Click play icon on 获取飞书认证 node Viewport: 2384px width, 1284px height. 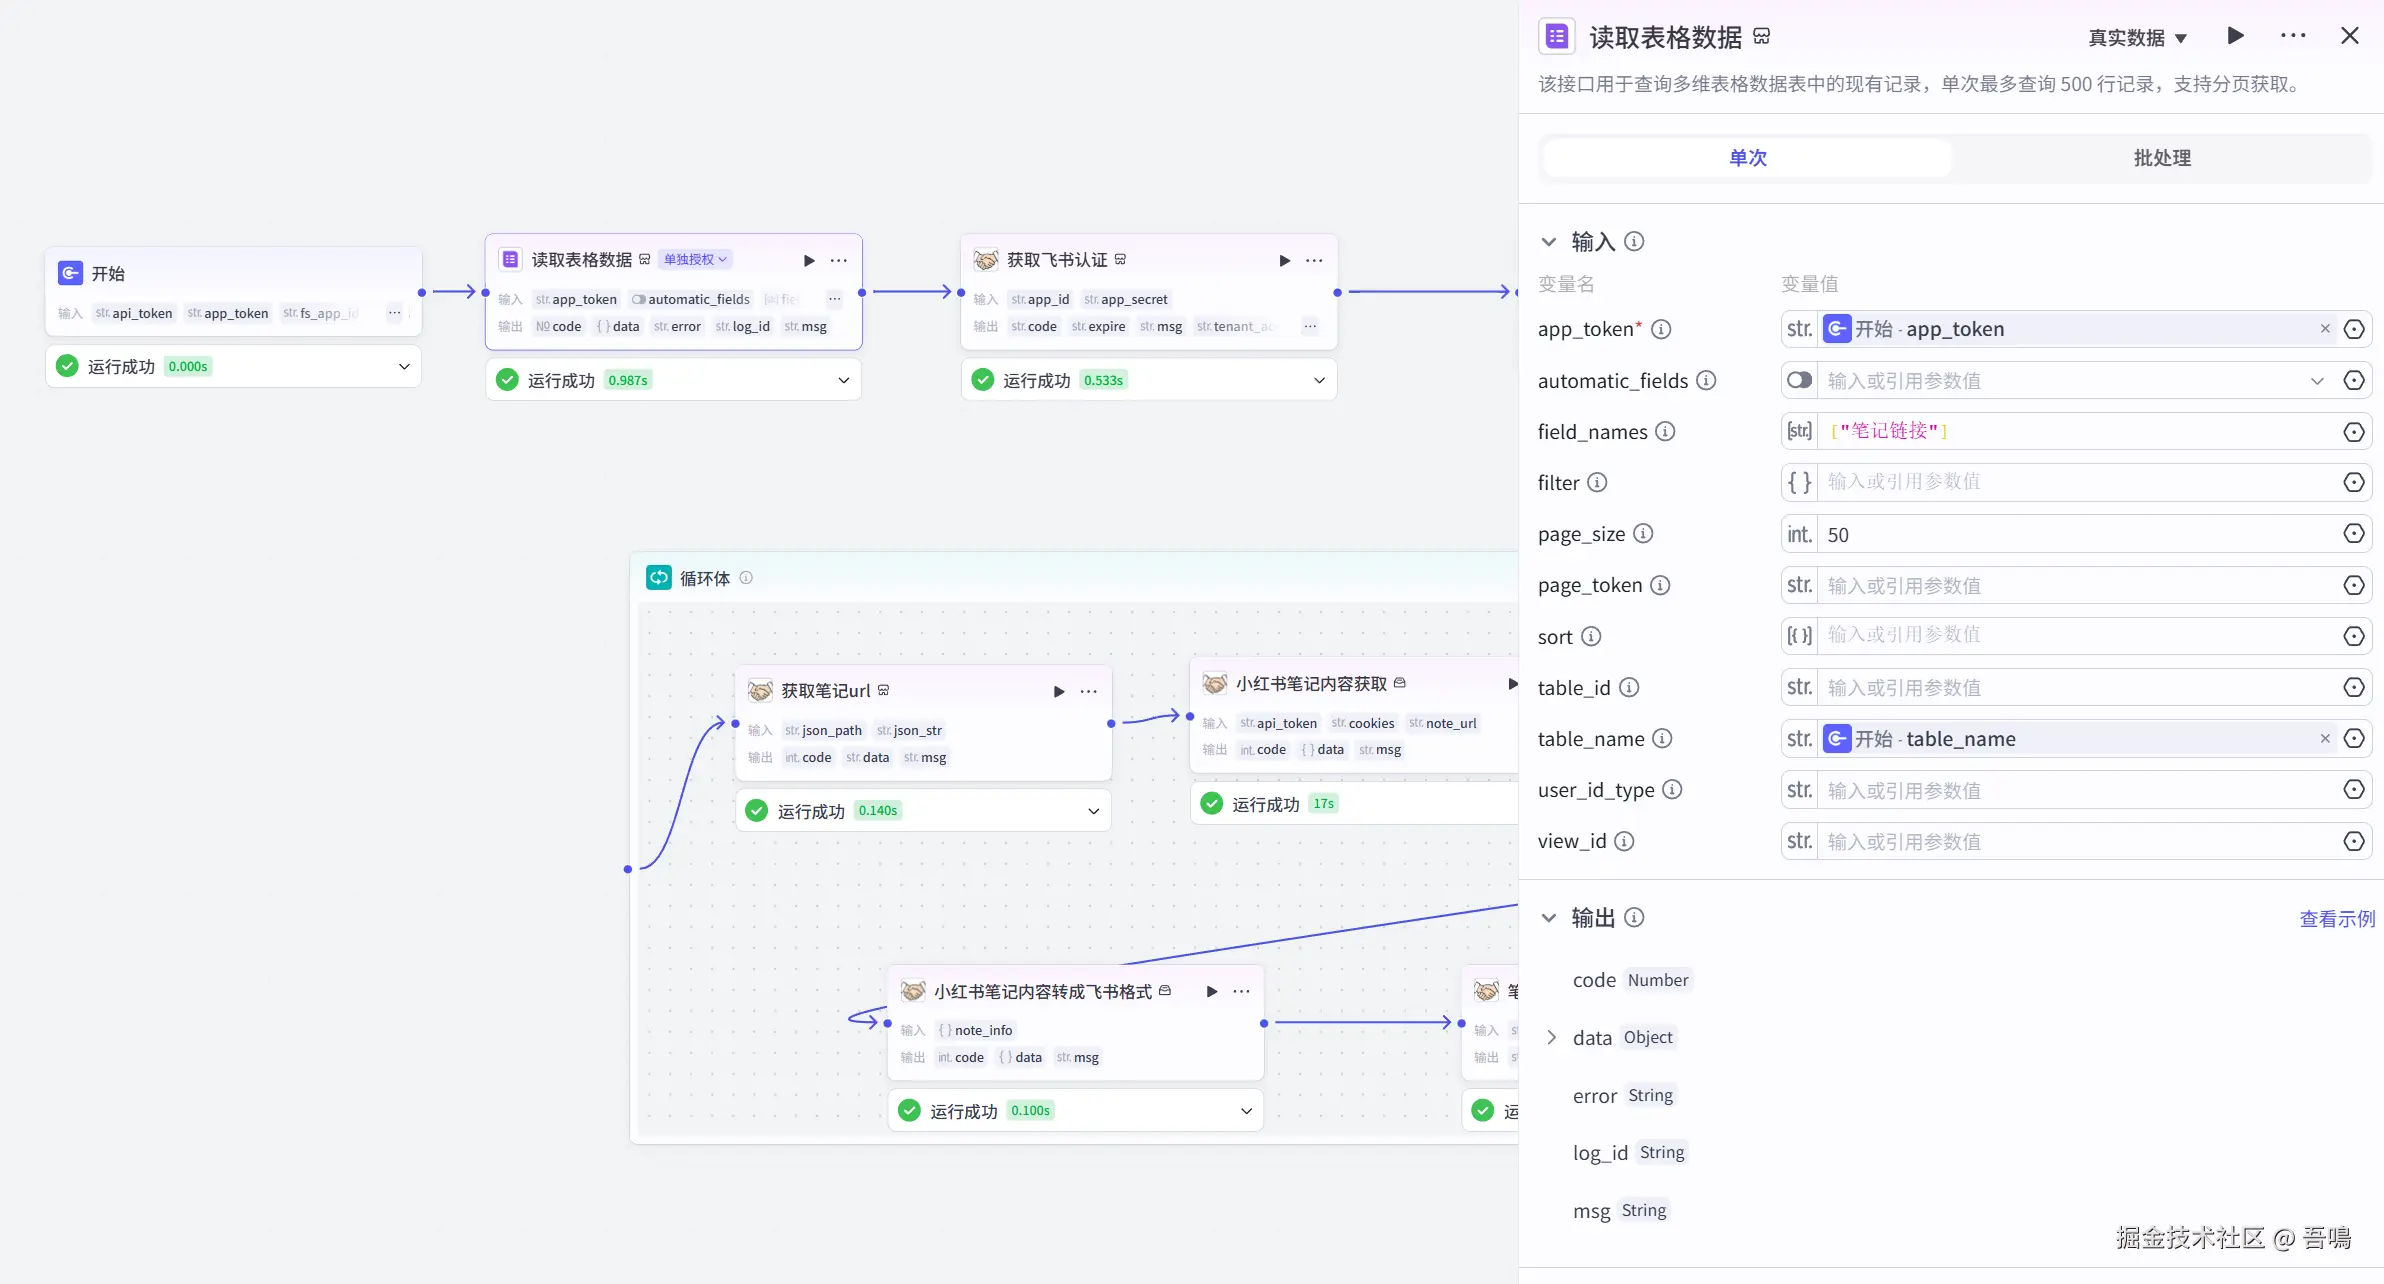pos(1285,260)
